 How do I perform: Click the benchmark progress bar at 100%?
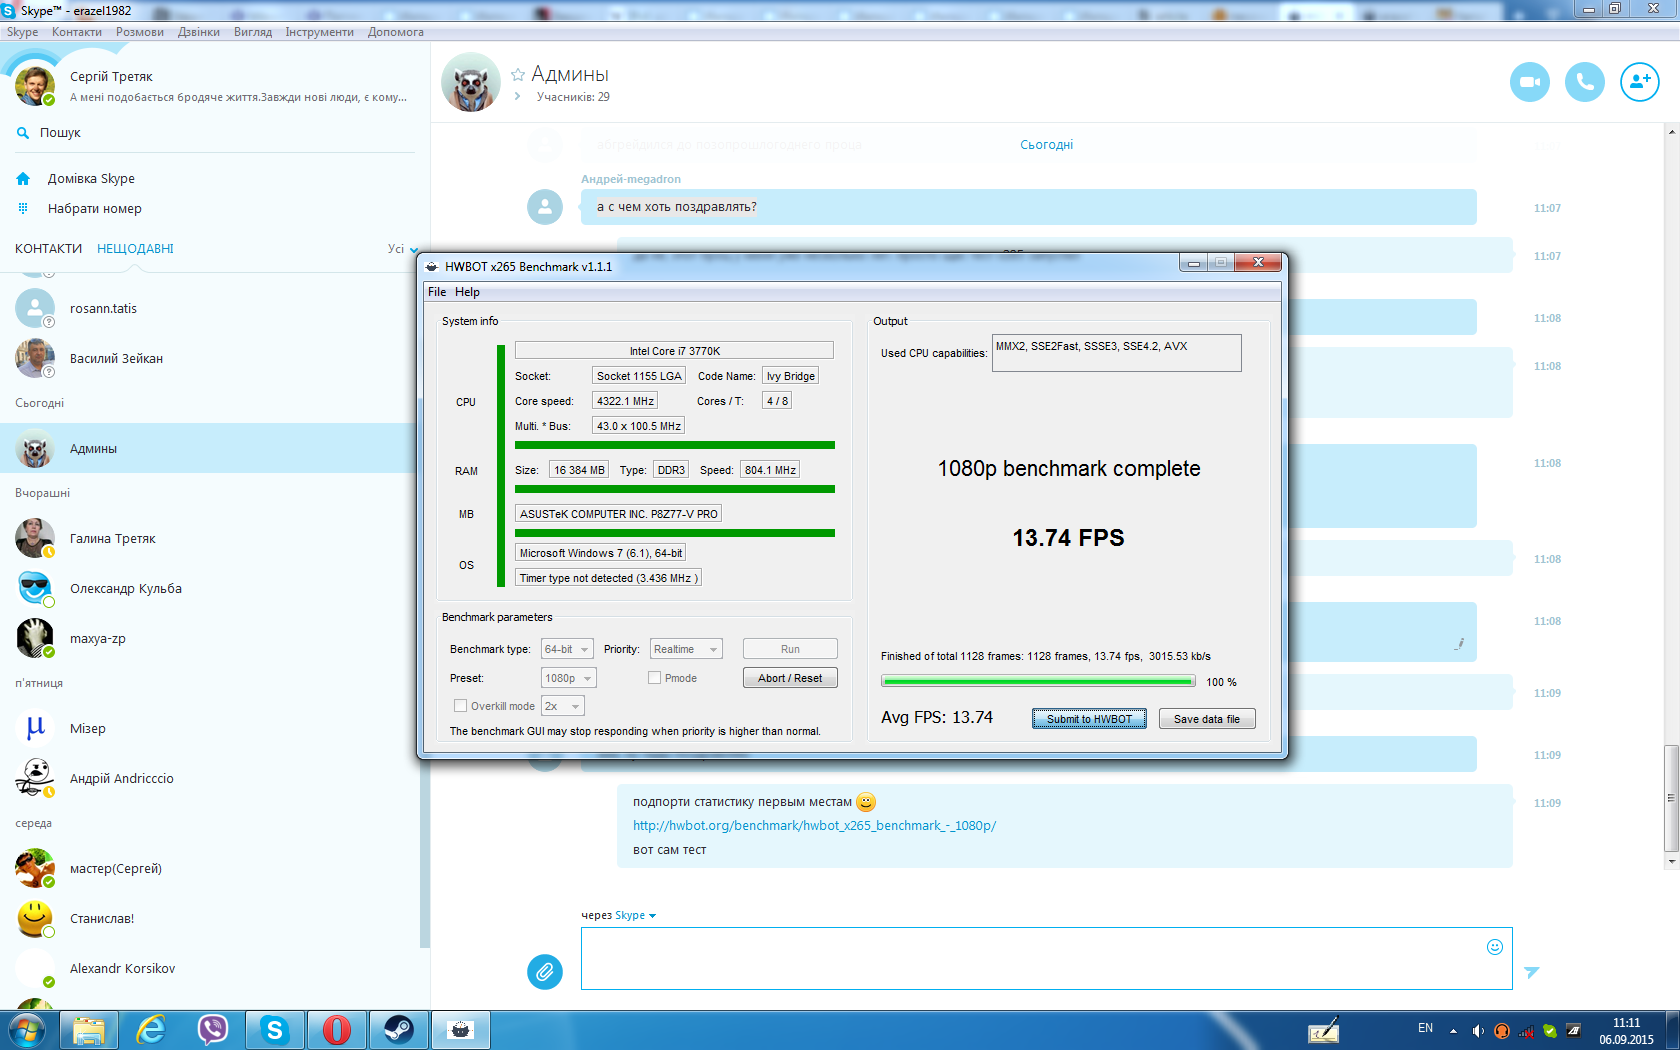tap(1038, 681)
